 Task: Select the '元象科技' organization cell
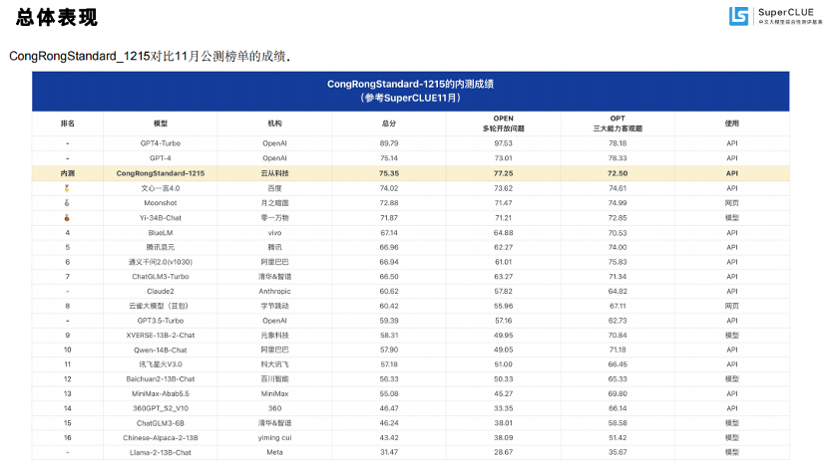(275, 335)
